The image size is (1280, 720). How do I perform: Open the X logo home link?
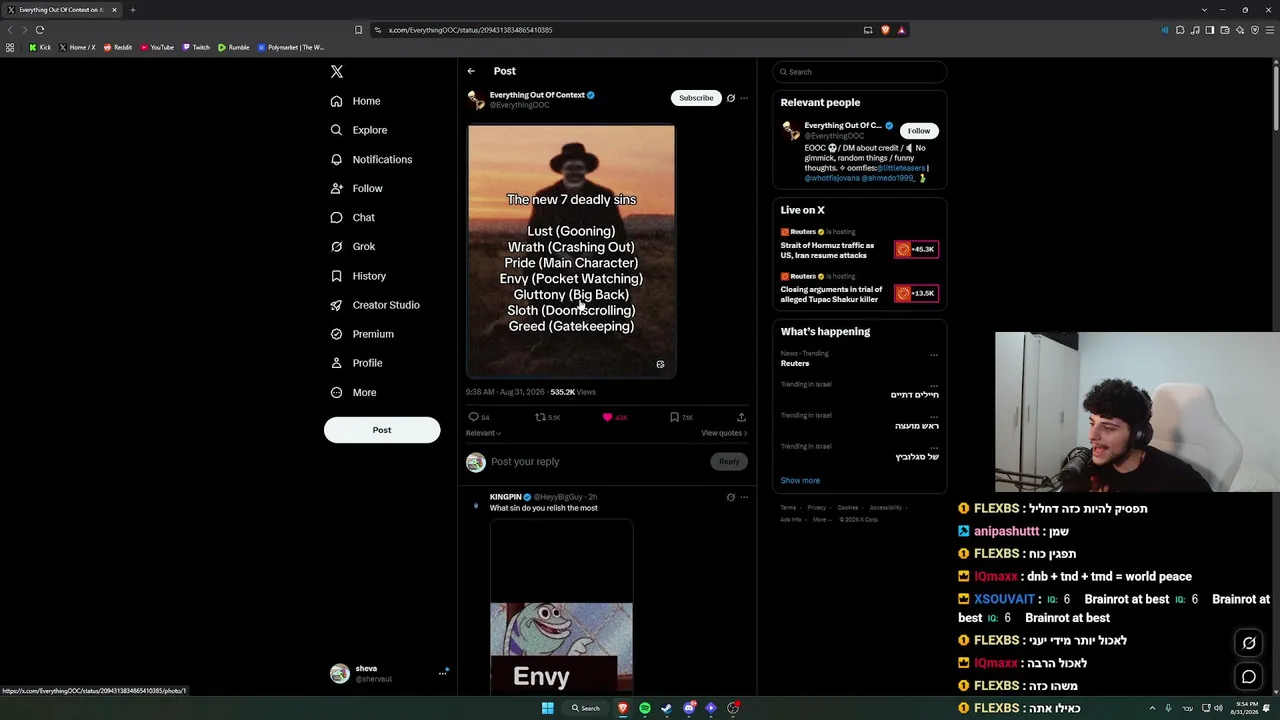click(337, 72)
